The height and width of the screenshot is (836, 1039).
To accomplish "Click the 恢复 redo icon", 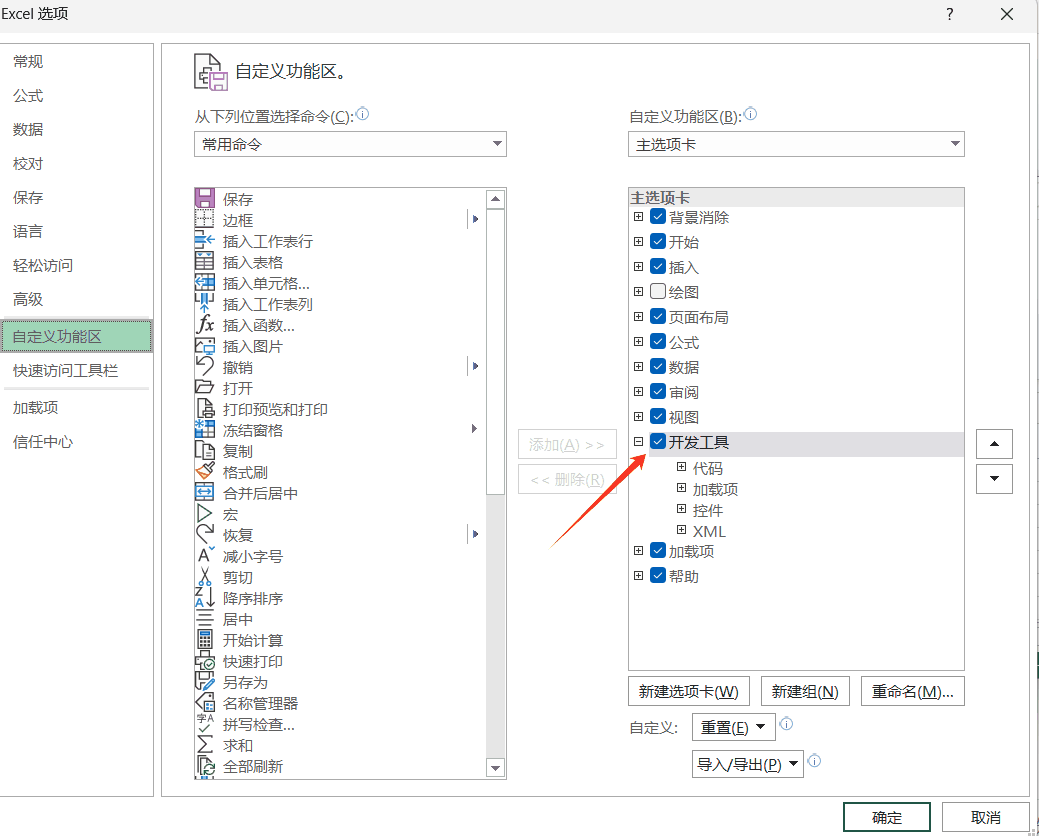I will pos(205,535).
